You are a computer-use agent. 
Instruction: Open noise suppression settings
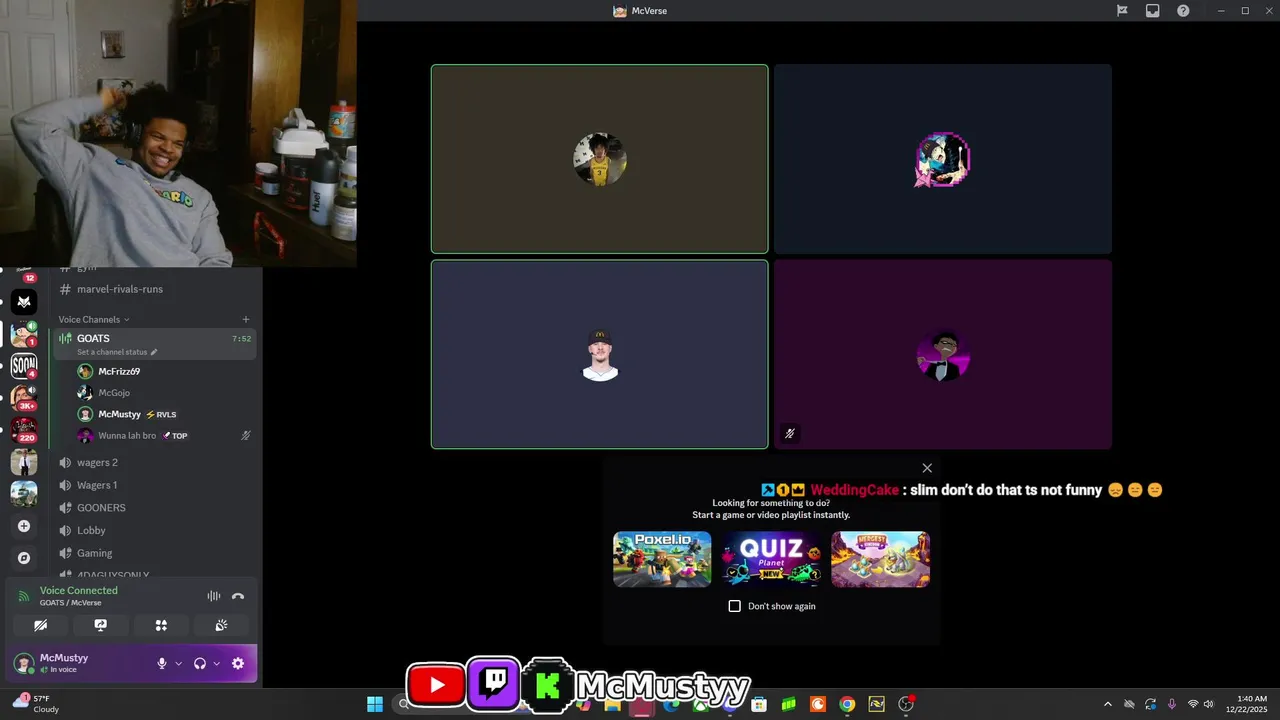click(214, 596)
